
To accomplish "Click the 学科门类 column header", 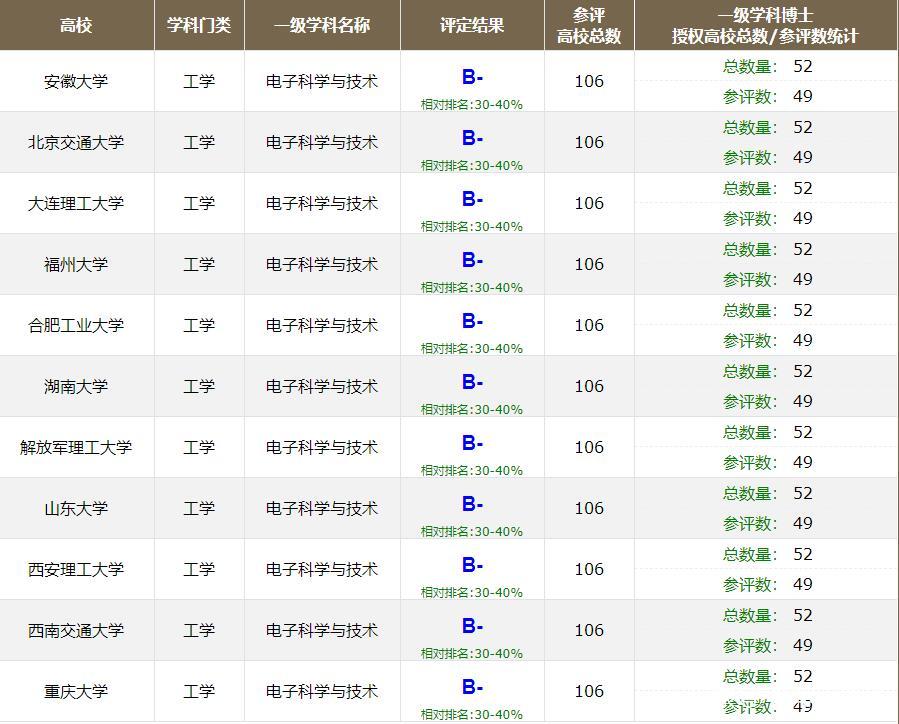I will click(199, 25).
